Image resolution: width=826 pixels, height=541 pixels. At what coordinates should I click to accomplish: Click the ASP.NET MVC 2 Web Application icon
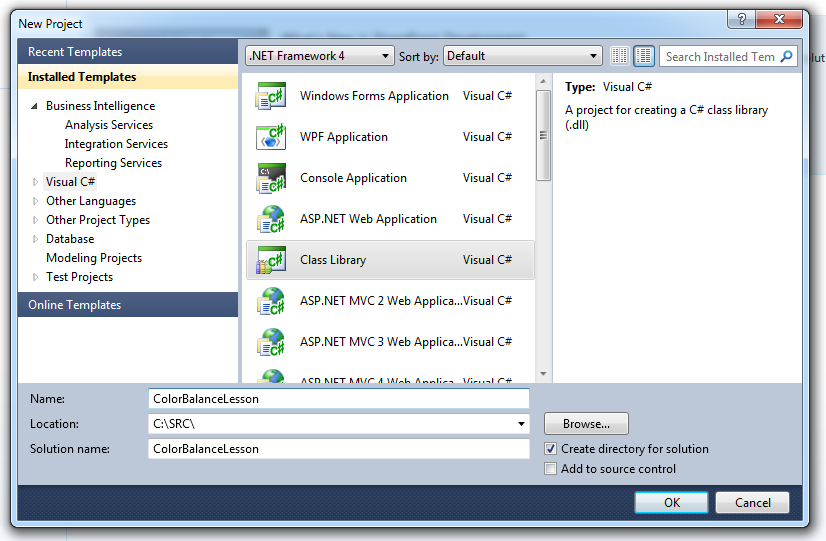271,301
